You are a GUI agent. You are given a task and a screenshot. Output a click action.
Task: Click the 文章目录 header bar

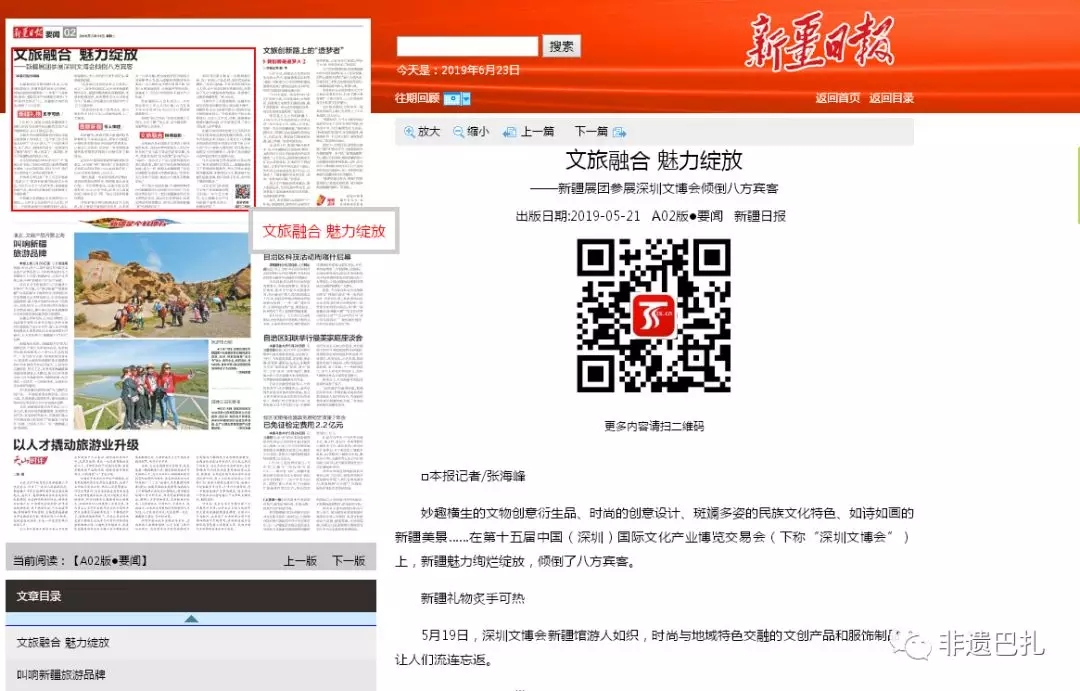191,596
